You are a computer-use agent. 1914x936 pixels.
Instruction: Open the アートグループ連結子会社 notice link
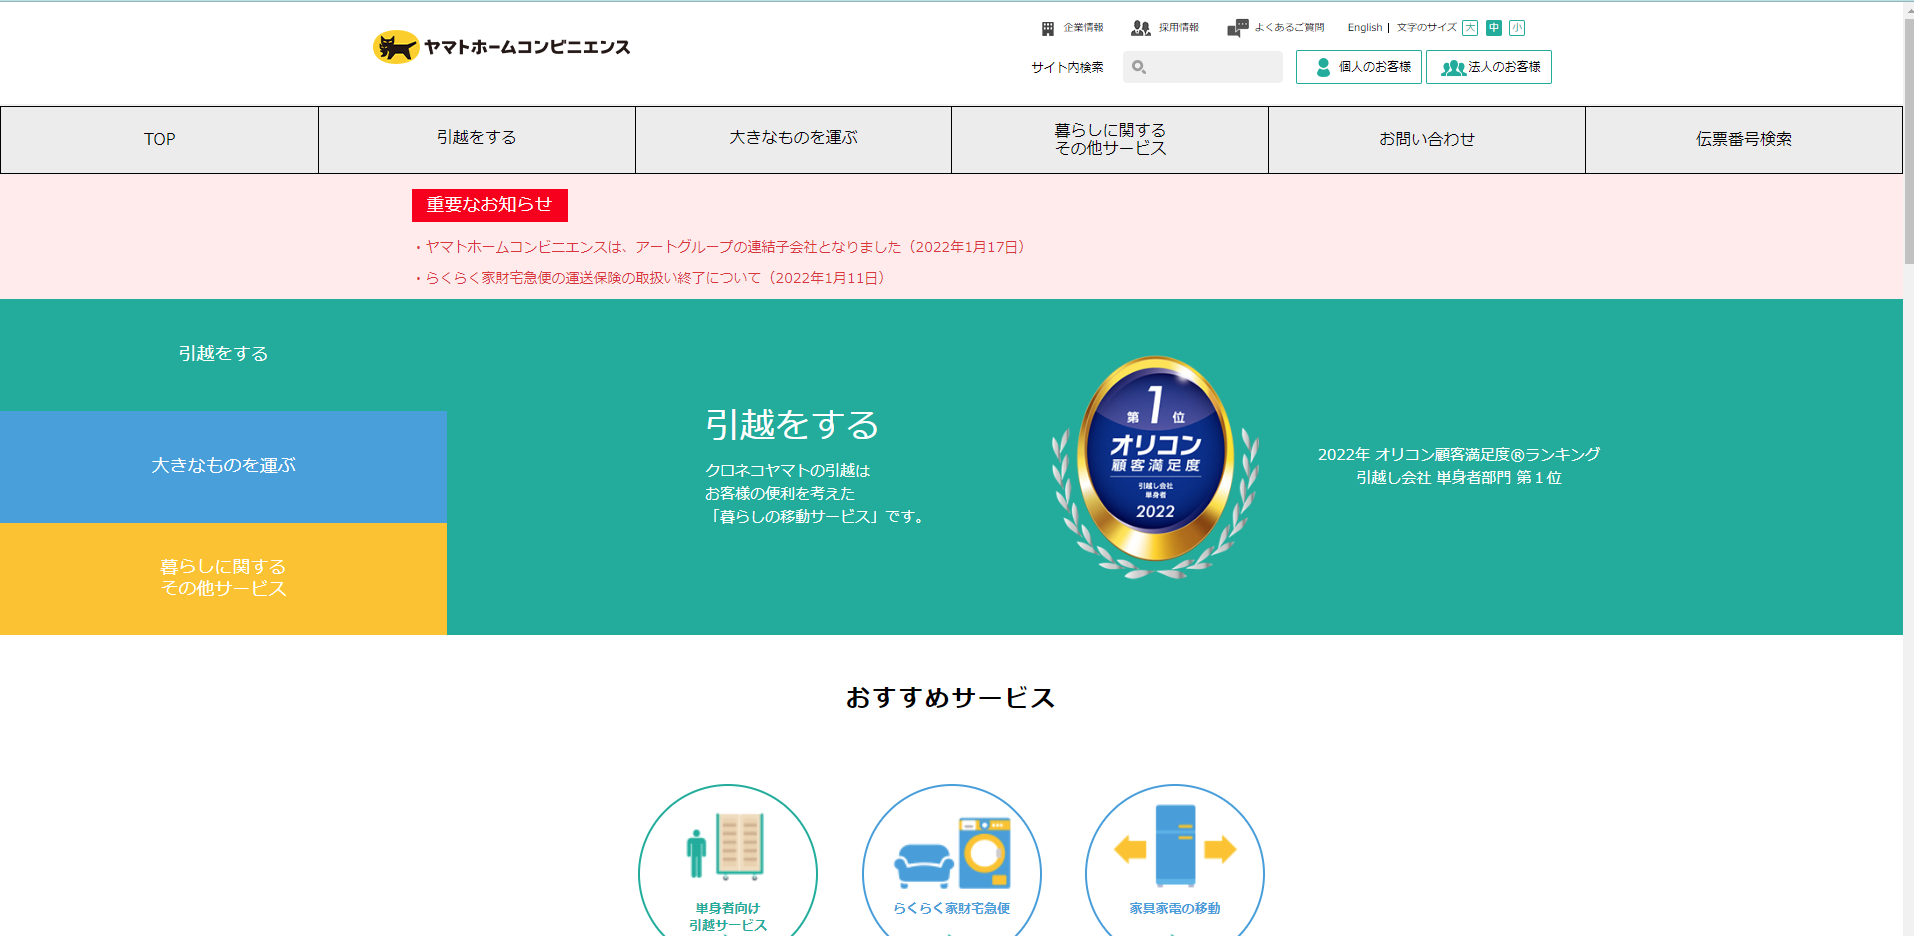(725, 247)
